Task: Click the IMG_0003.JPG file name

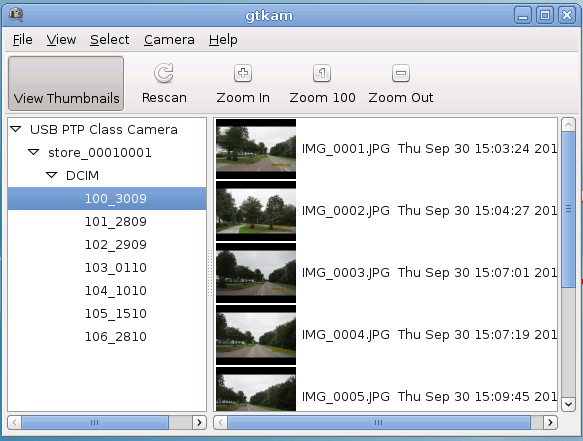Action: pyautogui.click(x=345, y=273)
